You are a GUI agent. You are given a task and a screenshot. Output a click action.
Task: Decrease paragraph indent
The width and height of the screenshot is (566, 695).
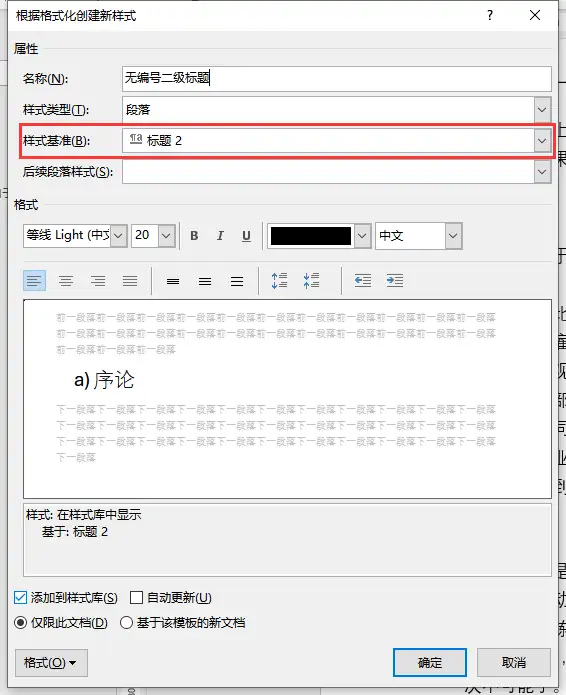363,281
